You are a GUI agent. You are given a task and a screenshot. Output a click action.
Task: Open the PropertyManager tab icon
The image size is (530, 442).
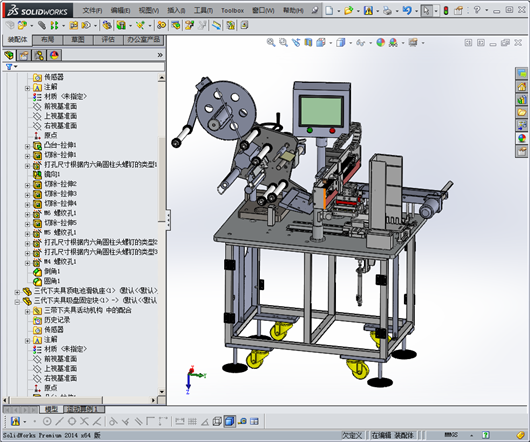tap(24, 55)
